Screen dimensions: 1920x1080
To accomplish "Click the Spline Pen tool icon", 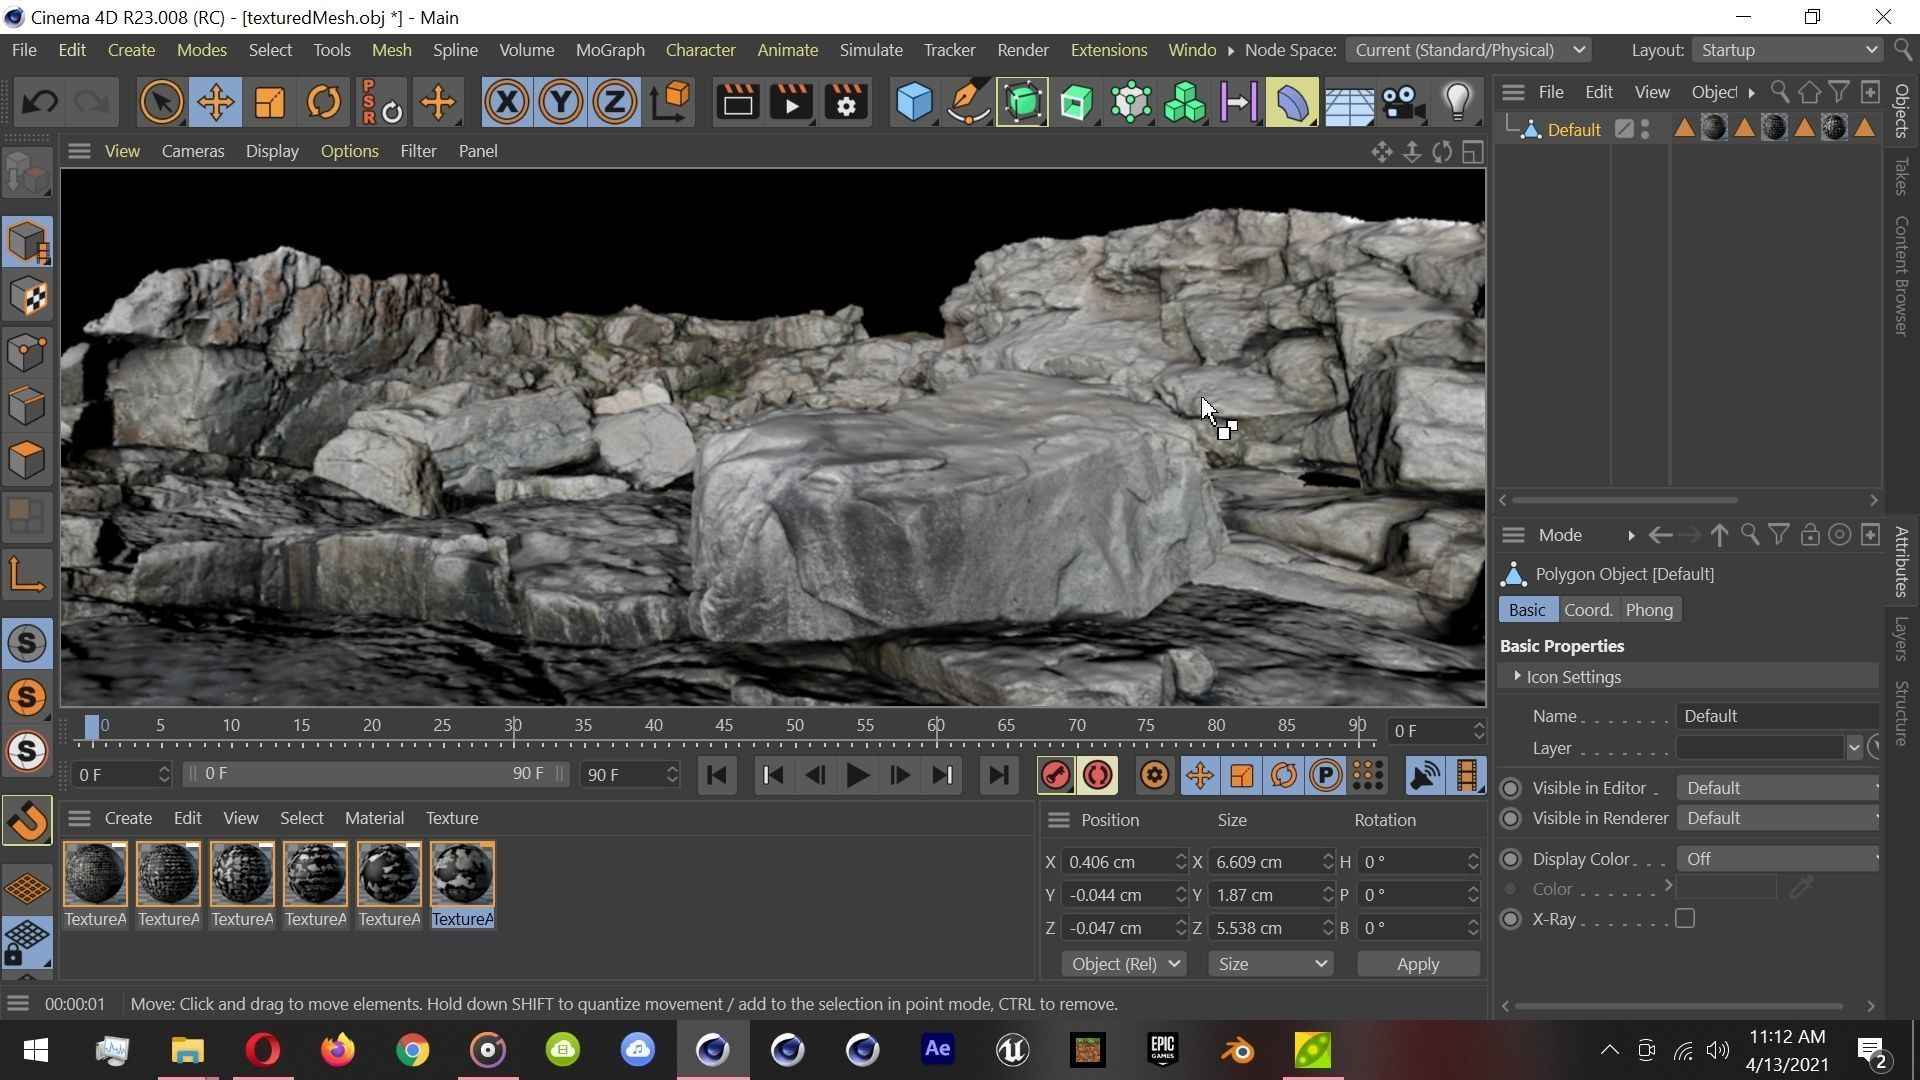I will [x=968, y=102].
